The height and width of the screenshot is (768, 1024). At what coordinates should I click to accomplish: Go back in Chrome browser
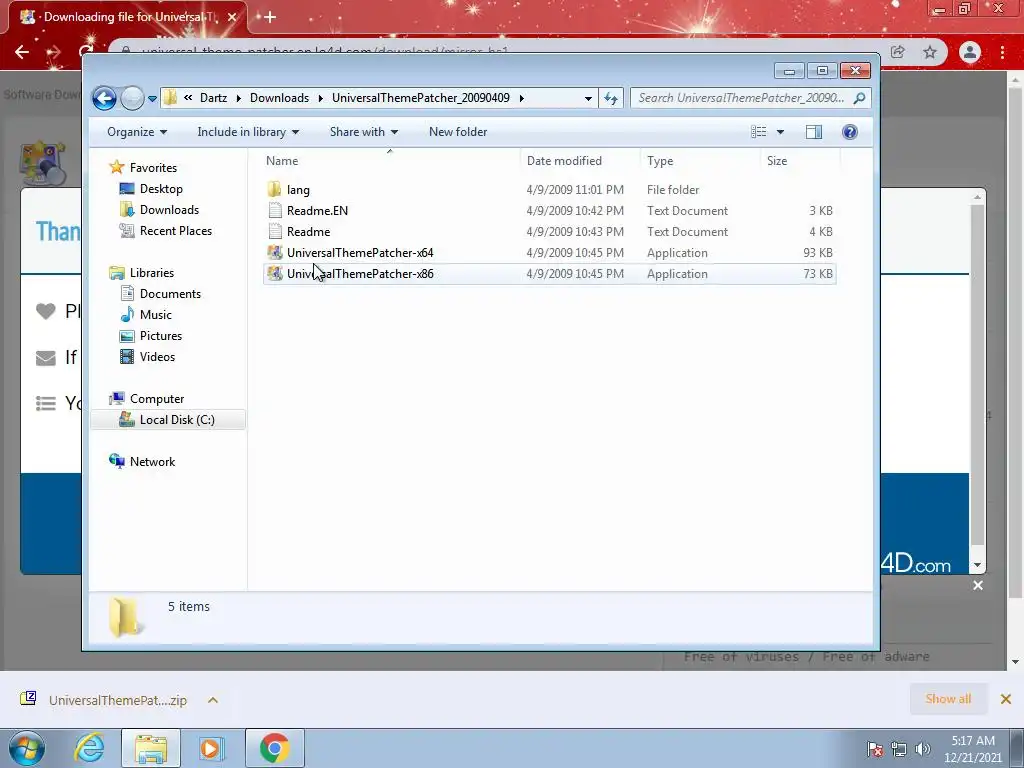click(x=22, y=52)
